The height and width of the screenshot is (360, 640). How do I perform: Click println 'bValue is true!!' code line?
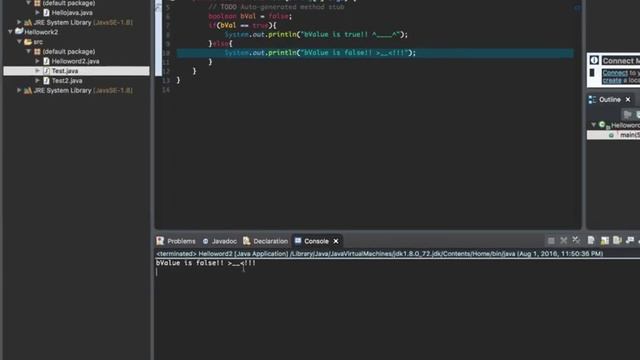pos(316,35)
